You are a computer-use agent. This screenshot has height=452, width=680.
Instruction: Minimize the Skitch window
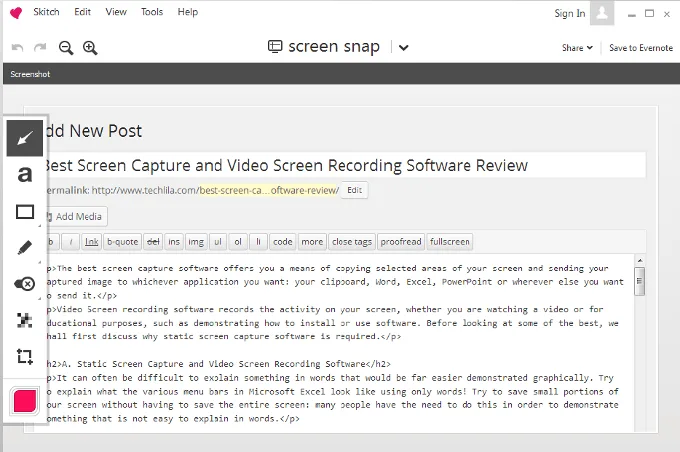coord(632,14)
